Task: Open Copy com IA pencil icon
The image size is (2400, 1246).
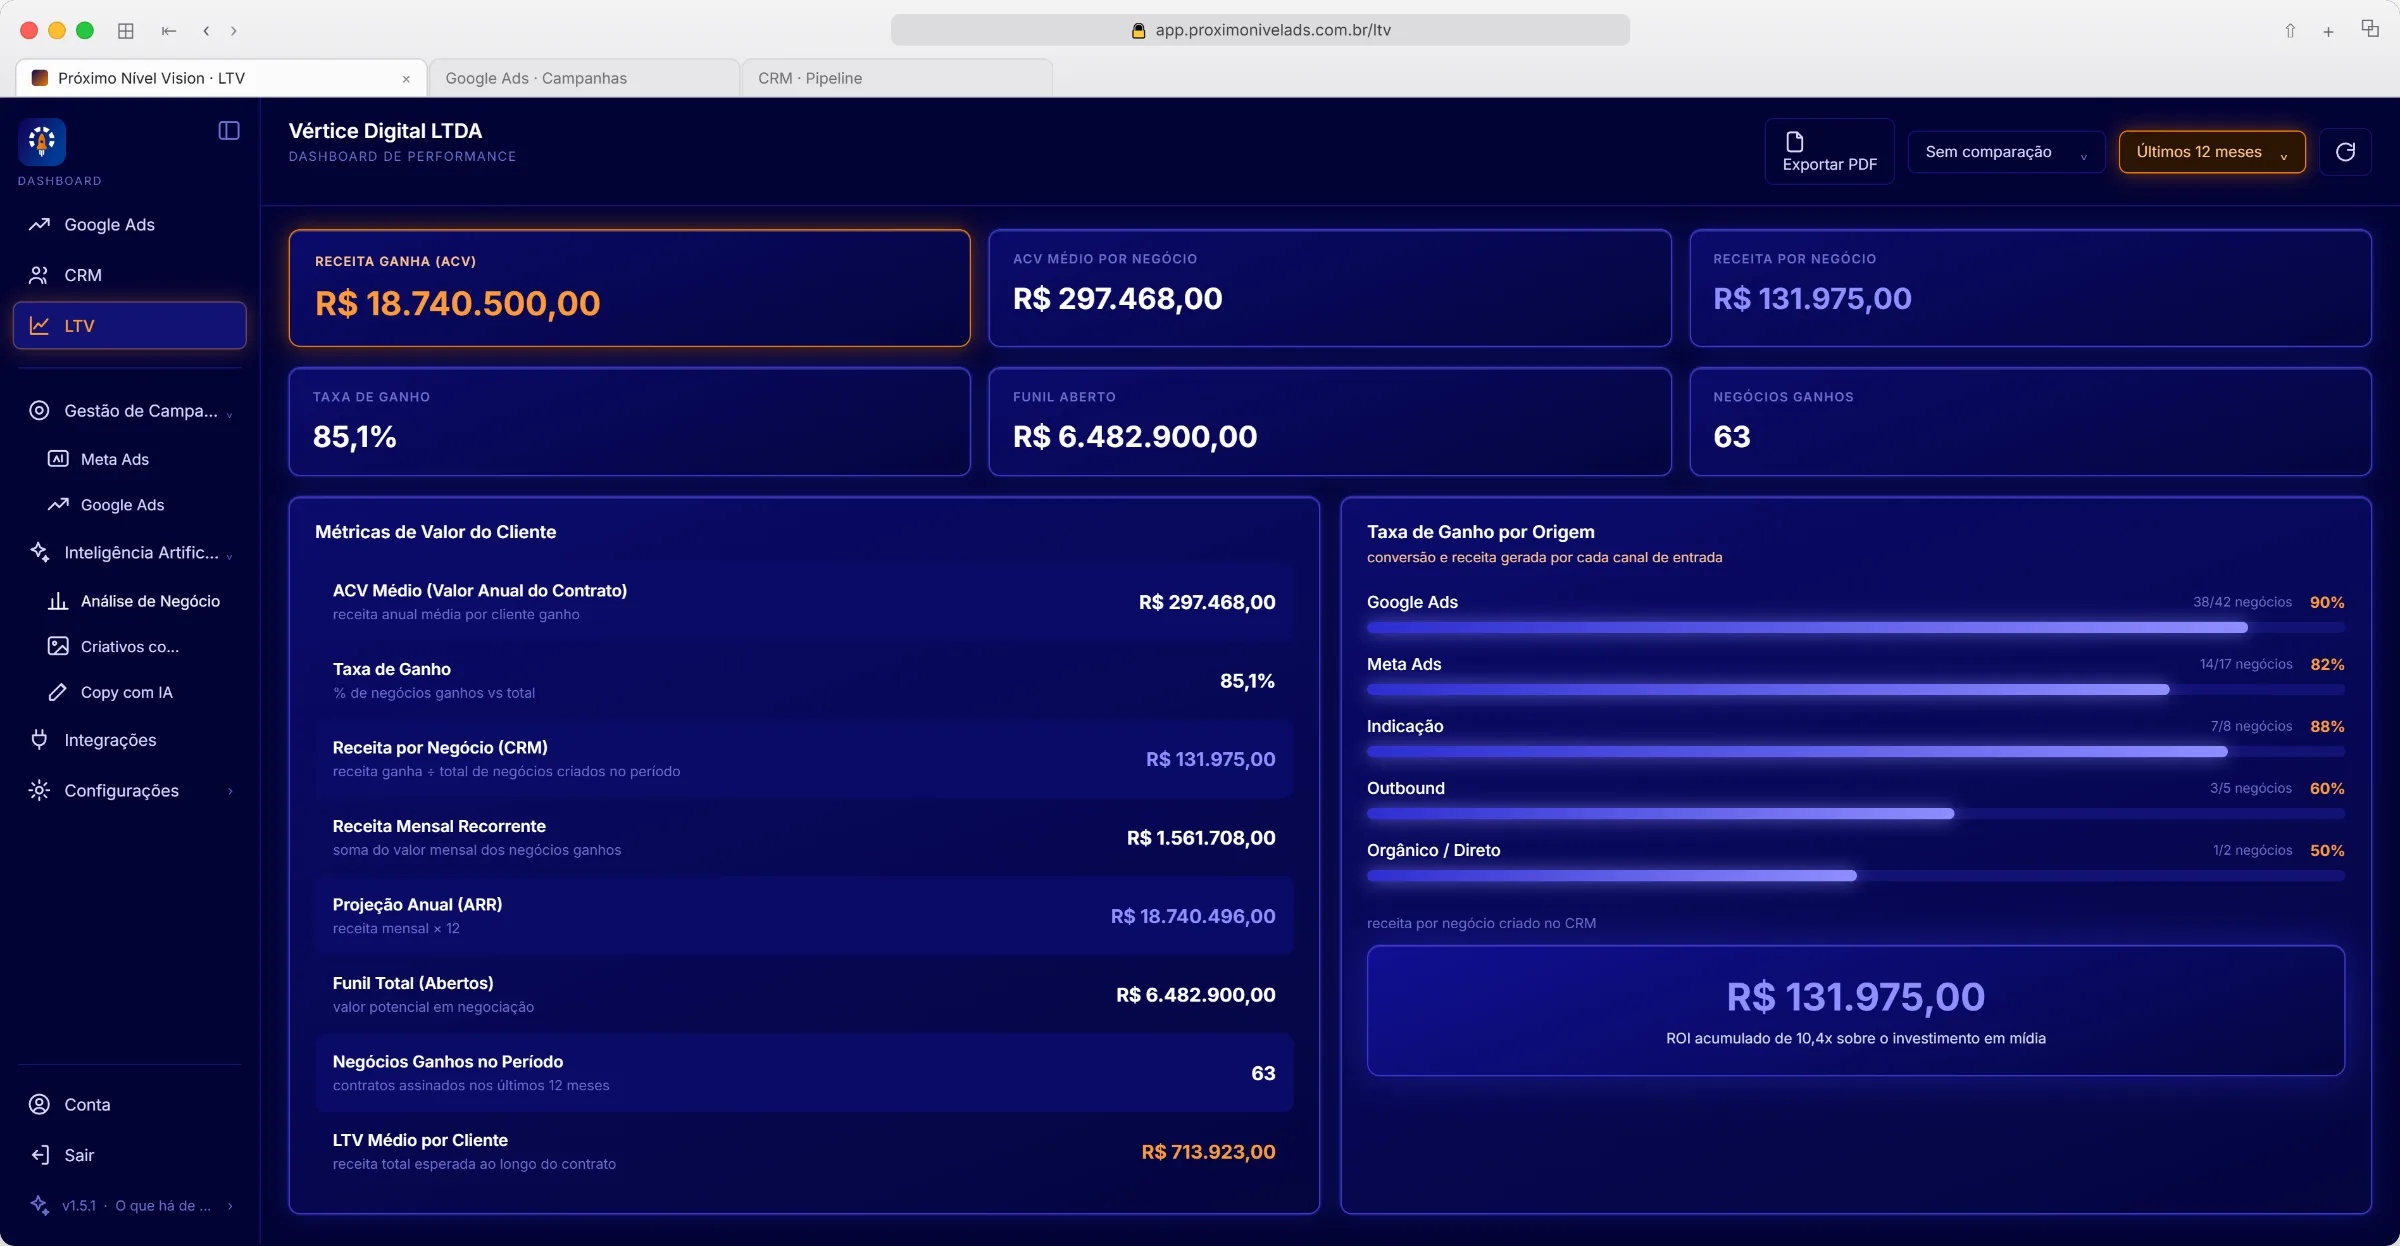Action: click(58, 692)
